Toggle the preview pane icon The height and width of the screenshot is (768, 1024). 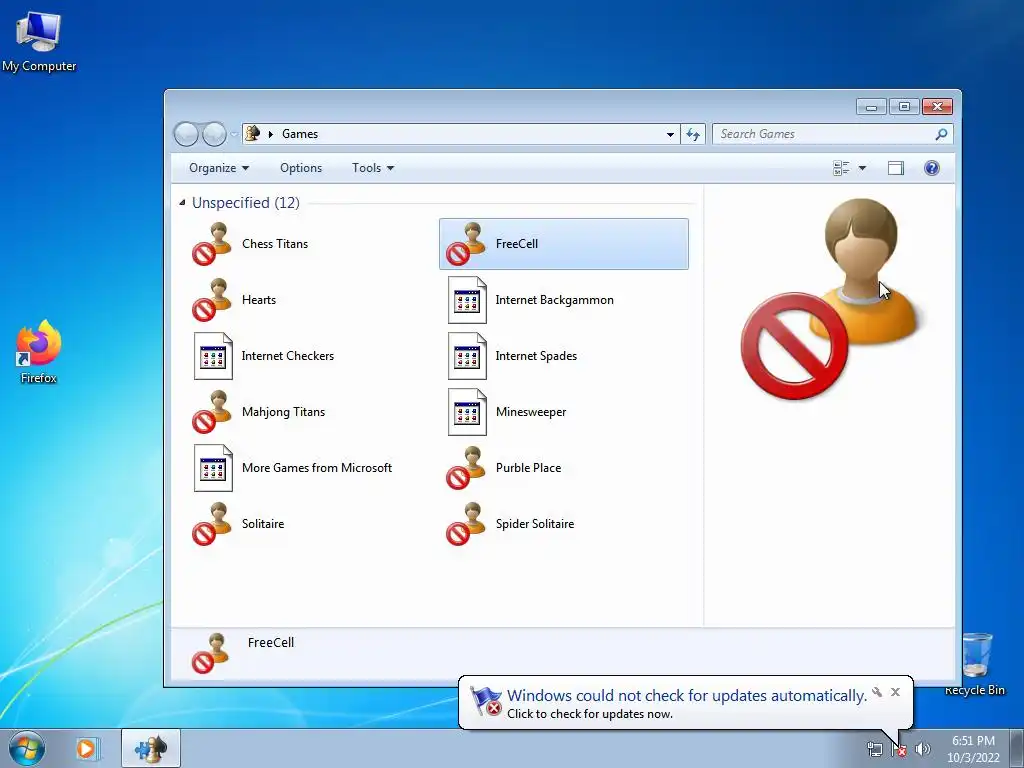coord(896,168)
